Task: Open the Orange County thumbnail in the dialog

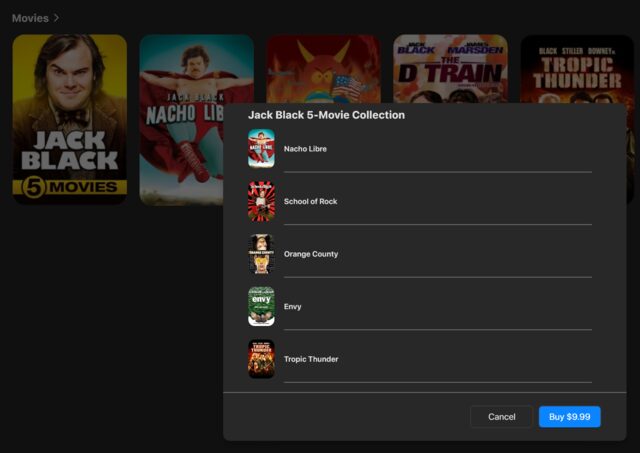Action: (261, 254)
